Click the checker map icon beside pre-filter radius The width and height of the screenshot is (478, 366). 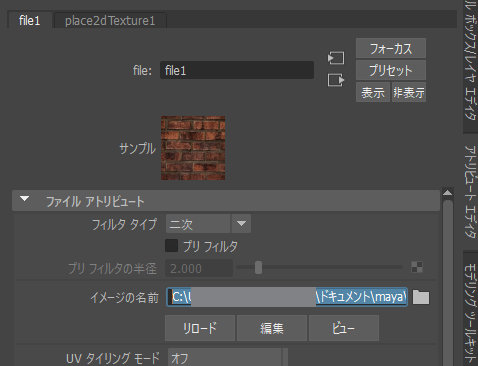click(417, 267)
